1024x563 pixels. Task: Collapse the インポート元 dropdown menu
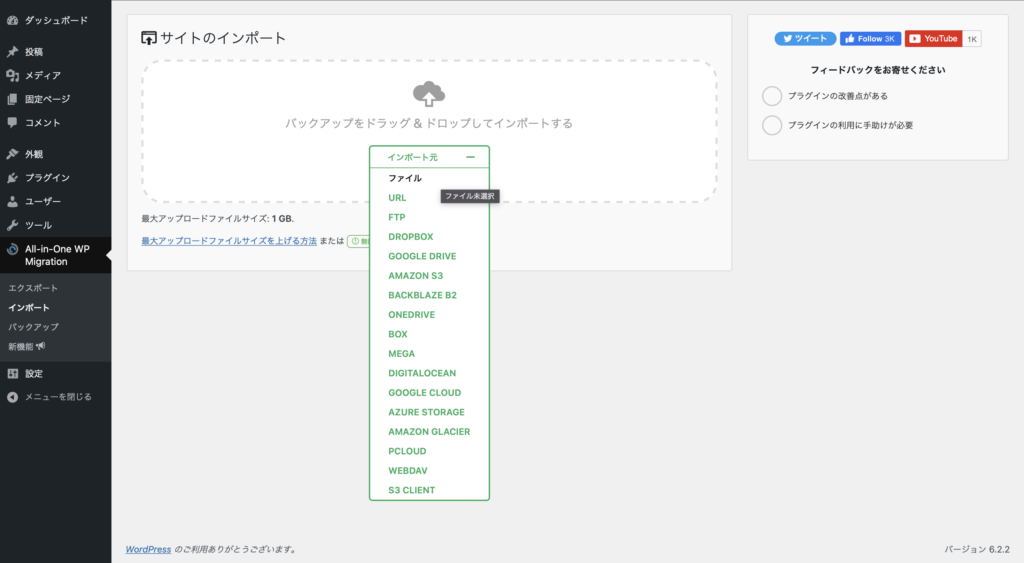(470, 157)
